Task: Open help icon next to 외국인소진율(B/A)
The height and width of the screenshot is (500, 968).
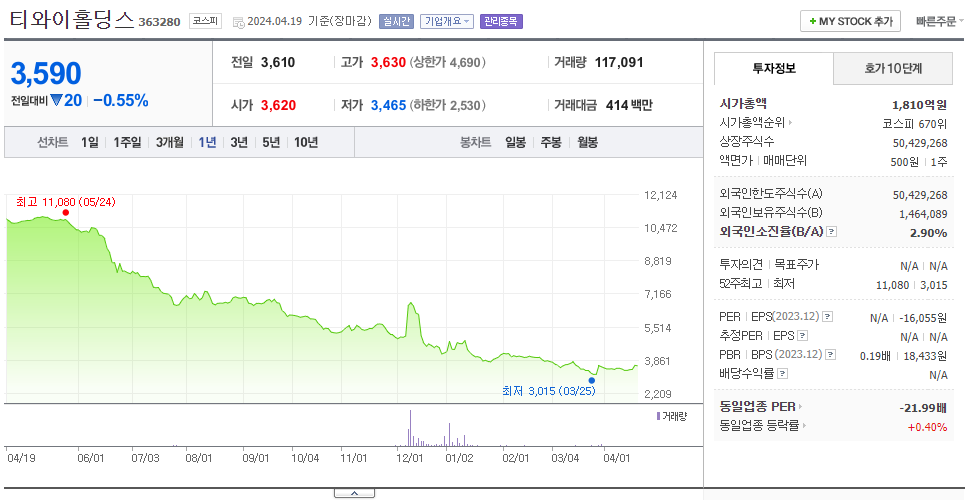Action: click(832, 232)
